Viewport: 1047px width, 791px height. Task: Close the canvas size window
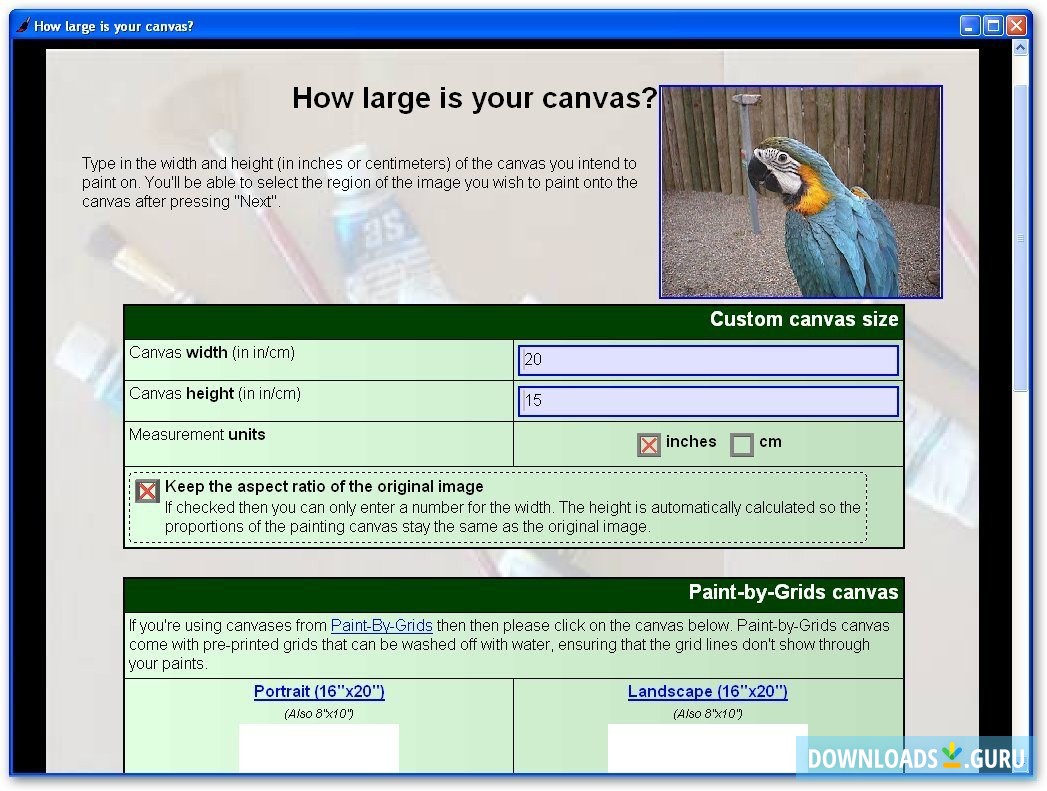pos(1016,25)
